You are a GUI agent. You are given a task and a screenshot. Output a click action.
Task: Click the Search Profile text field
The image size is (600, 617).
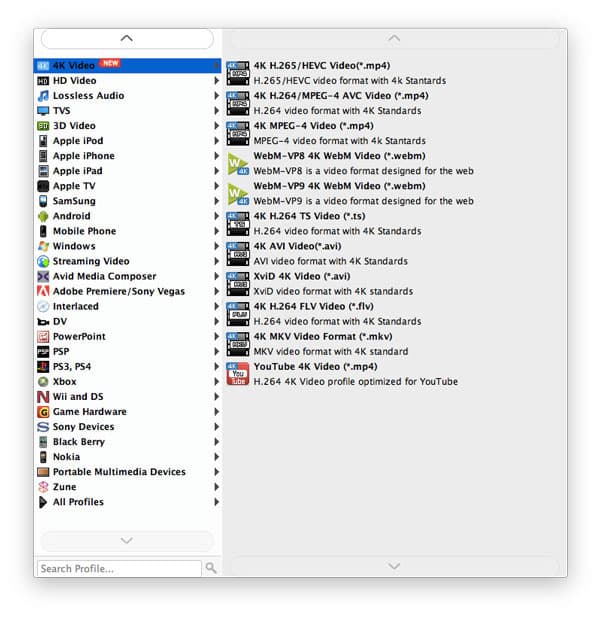pos(118,568)
